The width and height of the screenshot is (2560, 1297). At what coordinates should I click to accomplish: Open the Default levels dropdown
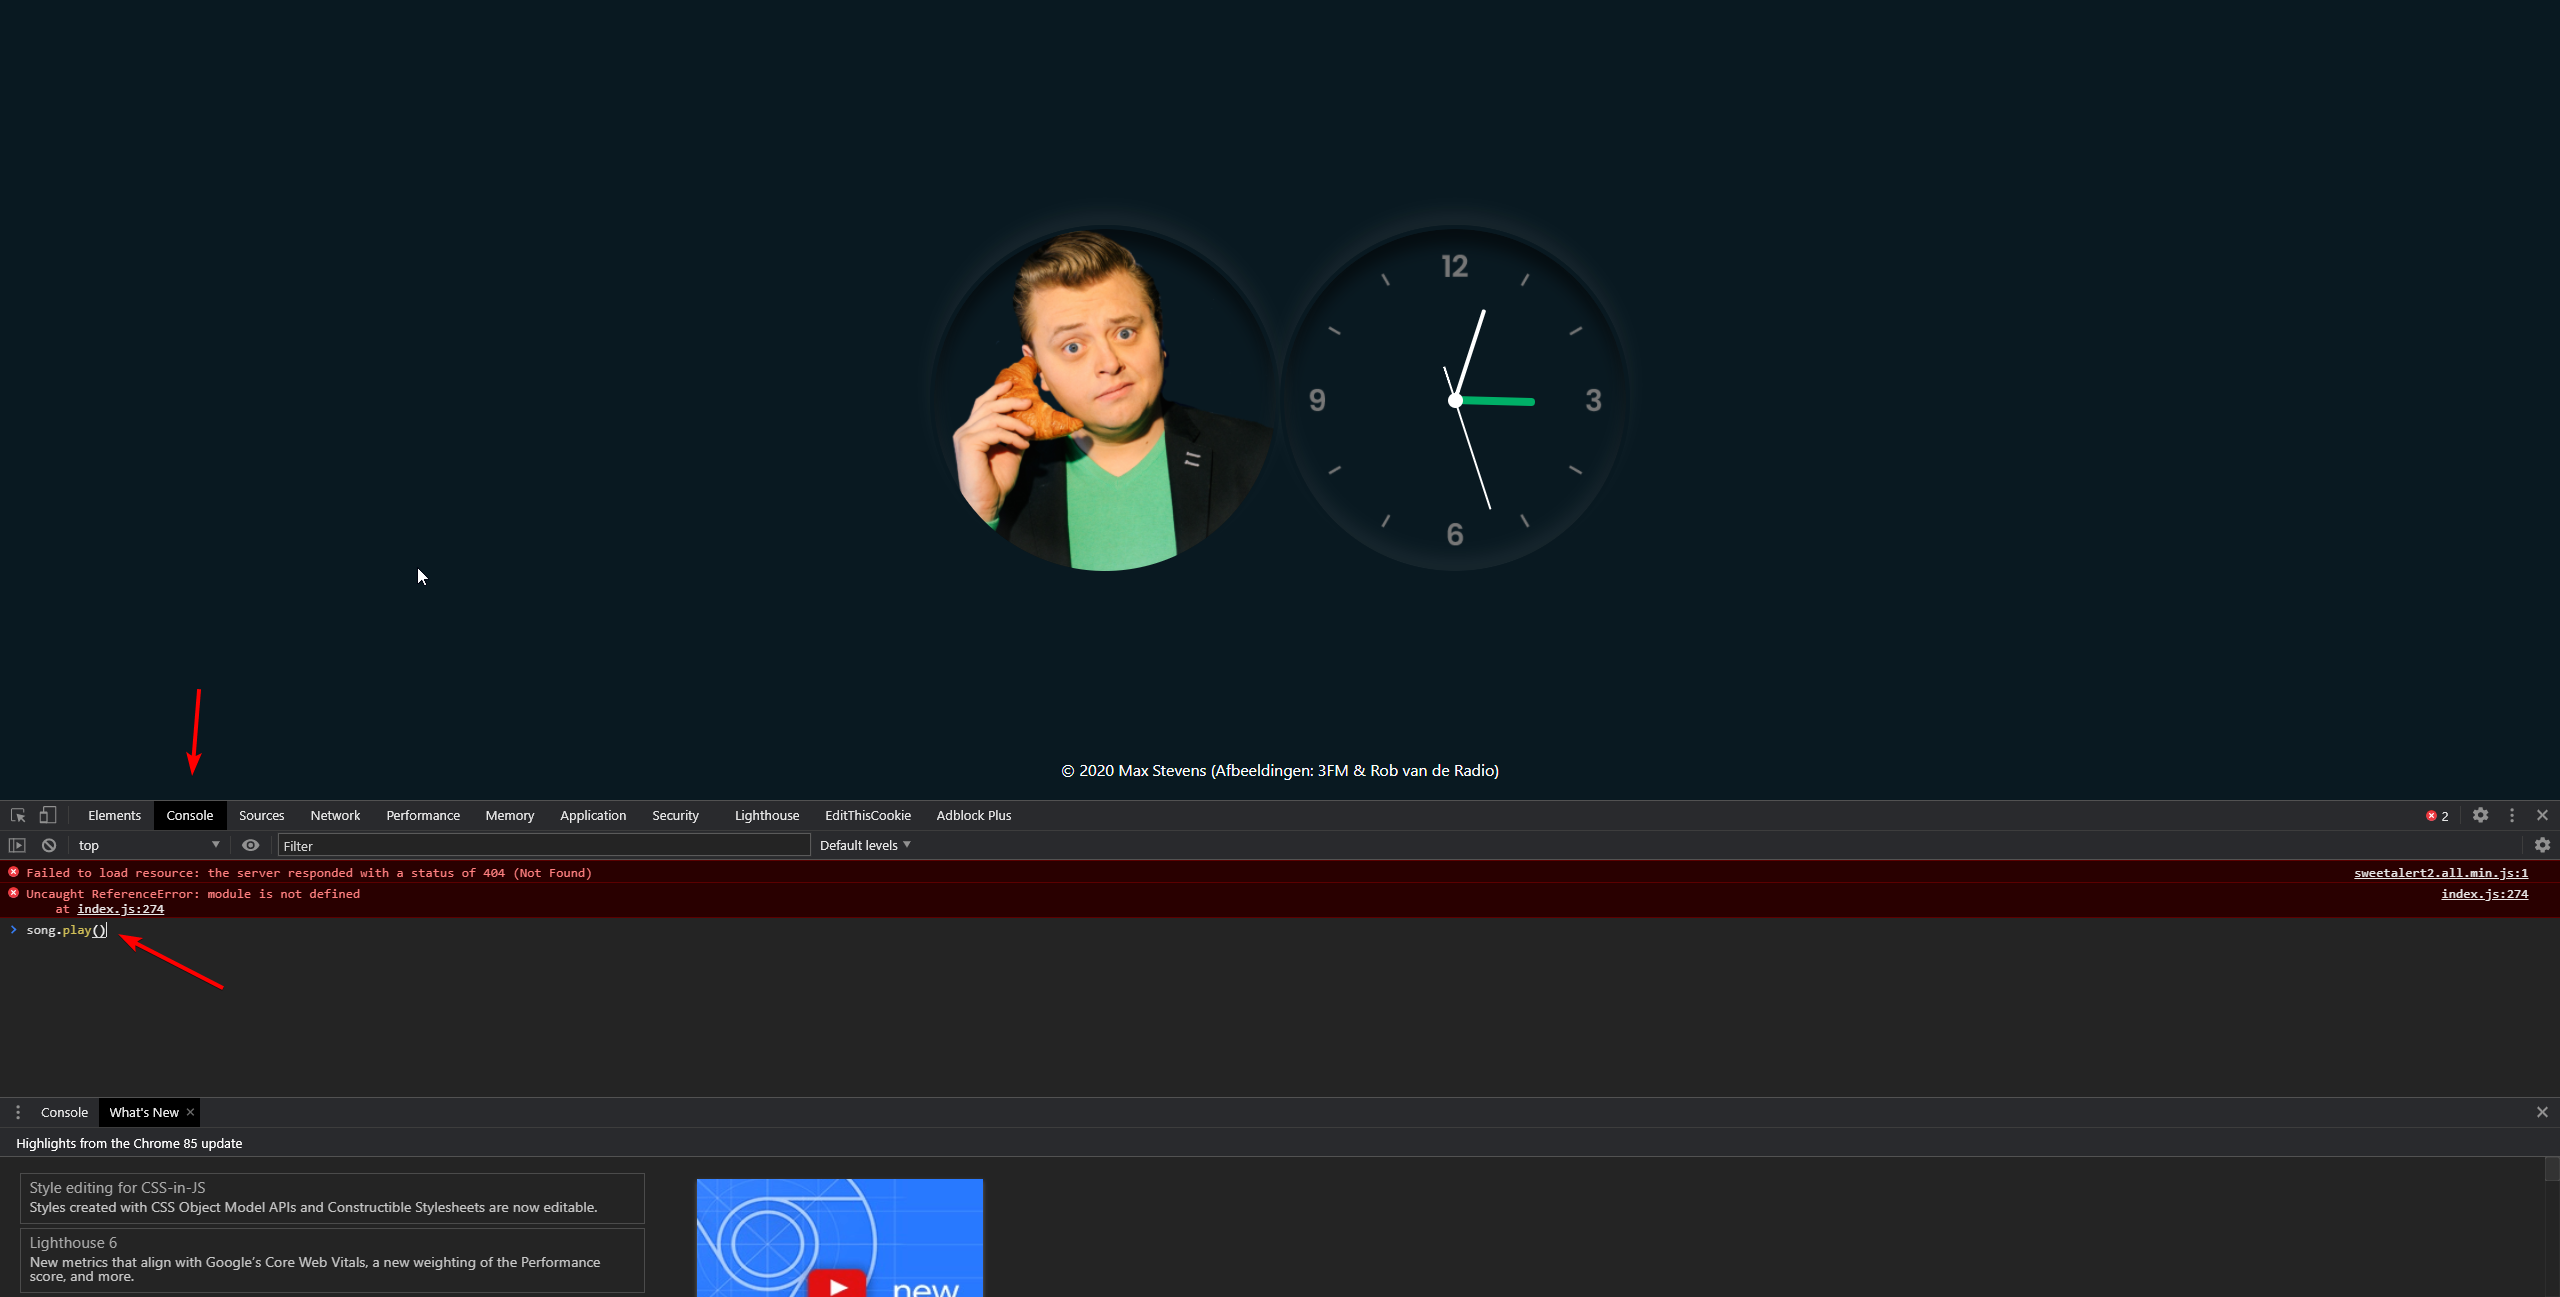point(865,845)
